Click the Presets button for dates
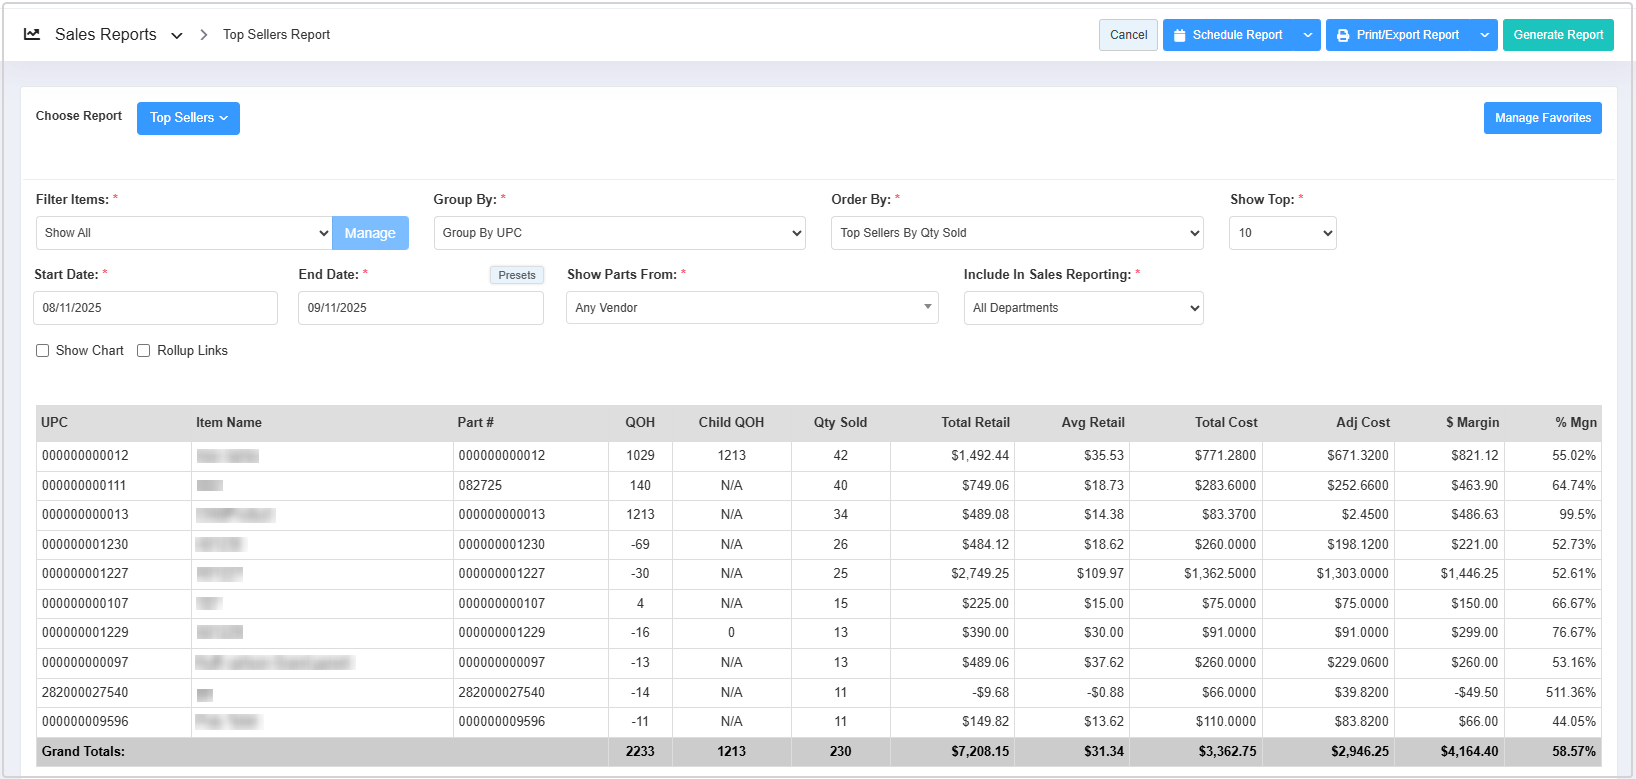This screenshot has height=779, width=1636. coord(516,275)
